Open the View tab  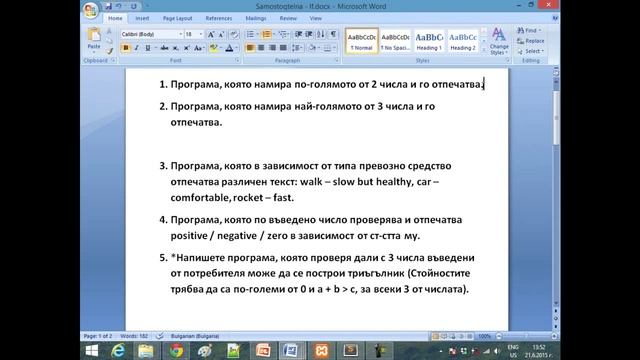[x=316, y=18]
